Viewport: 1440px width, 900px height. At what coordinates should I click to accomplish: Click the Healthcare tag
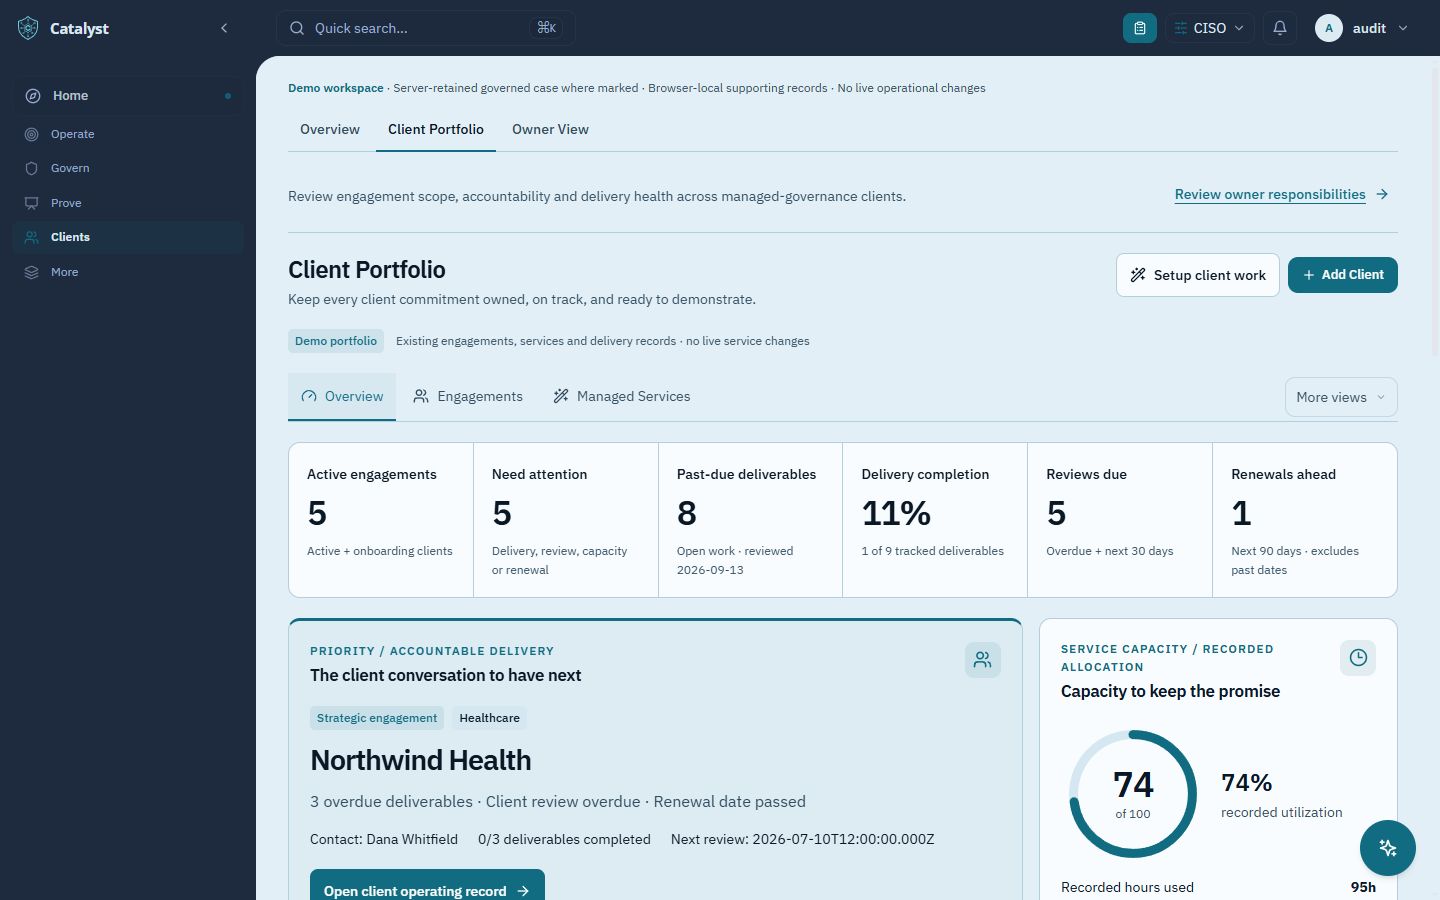[490, 718]
